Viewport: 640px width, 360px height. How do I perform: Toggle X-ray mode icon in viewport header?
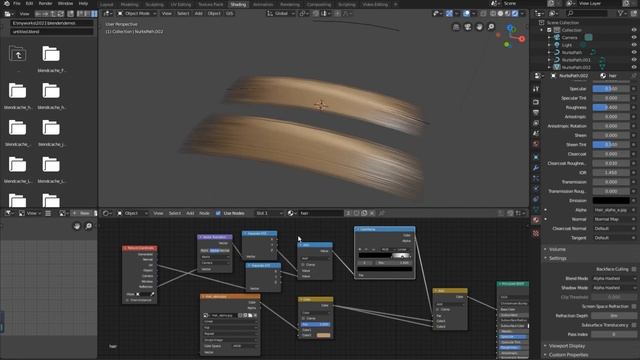[483, 13]
